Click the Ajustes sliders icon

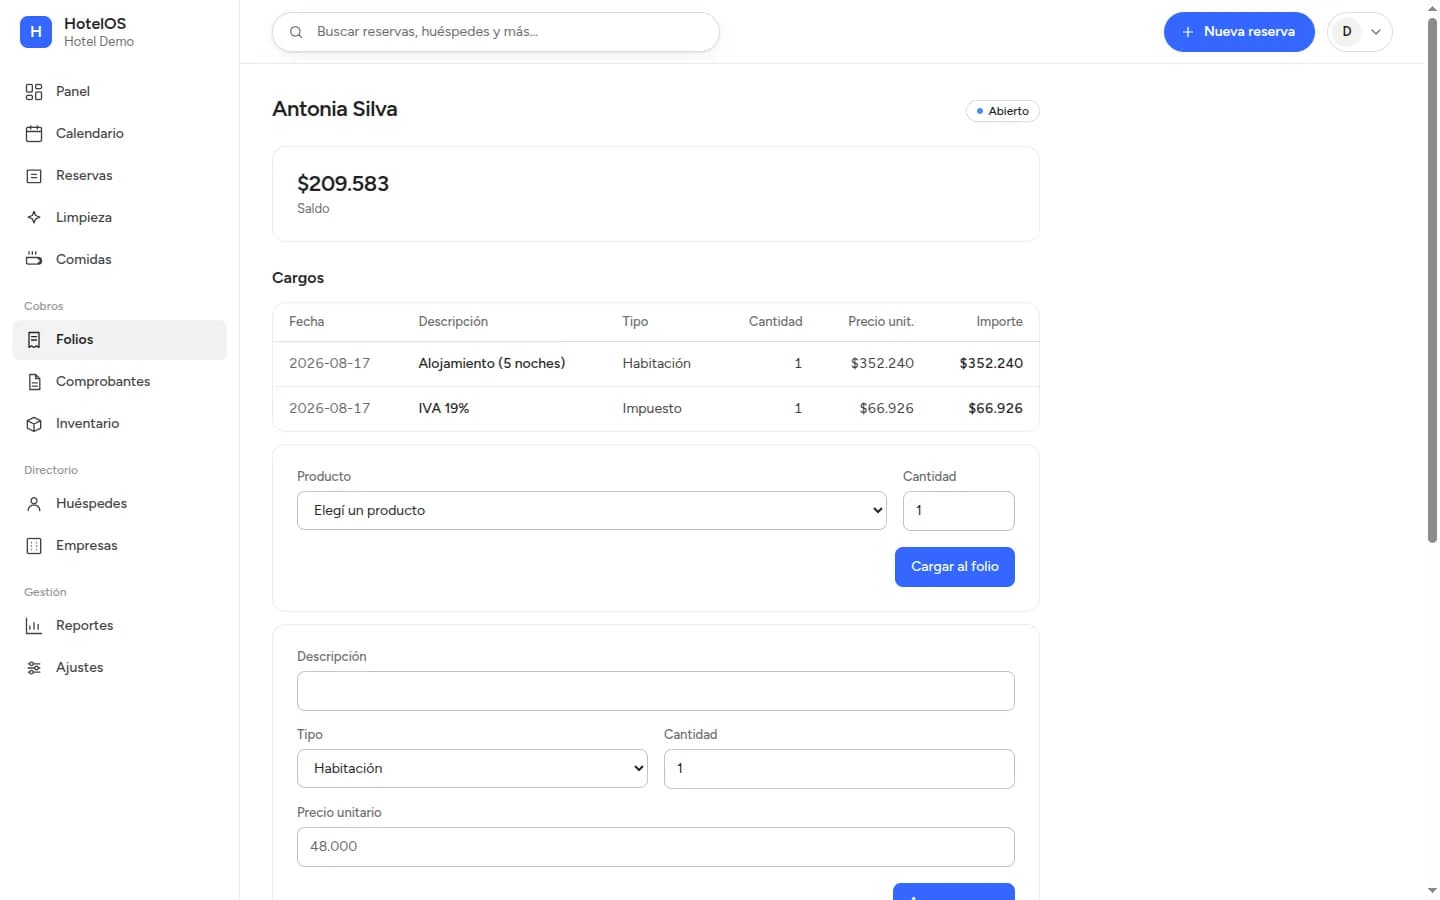click(34, 668)
